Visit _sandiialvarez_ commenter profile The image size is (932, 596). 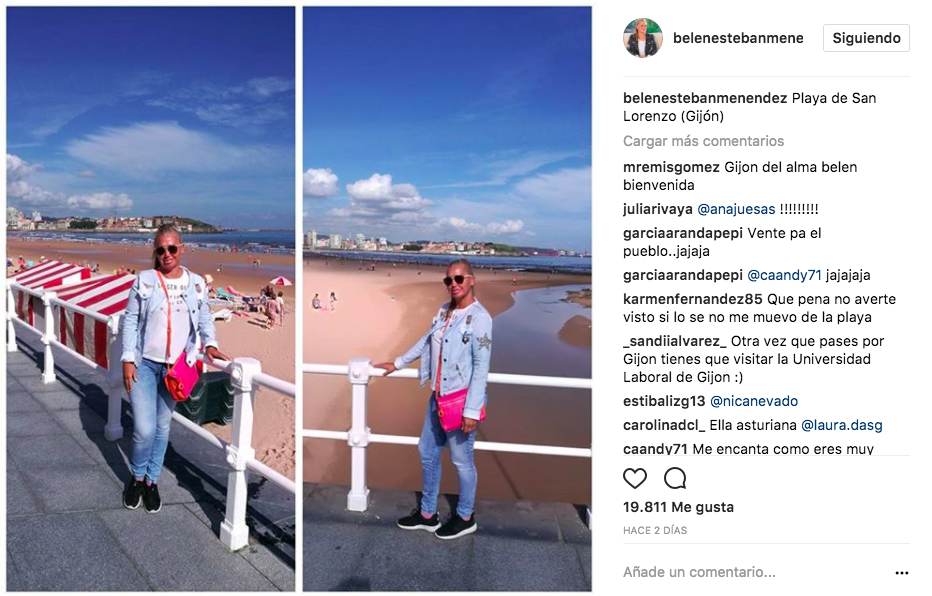[x=675, y=341]
